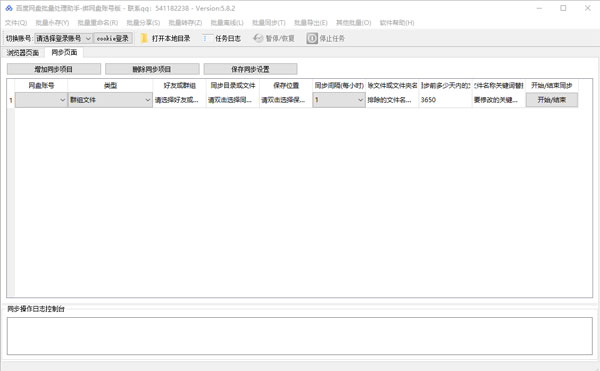The width and height of the screenshot is (600, 371).
Task: Open the 批量转存(Z) menu
Action: [185, 23]
